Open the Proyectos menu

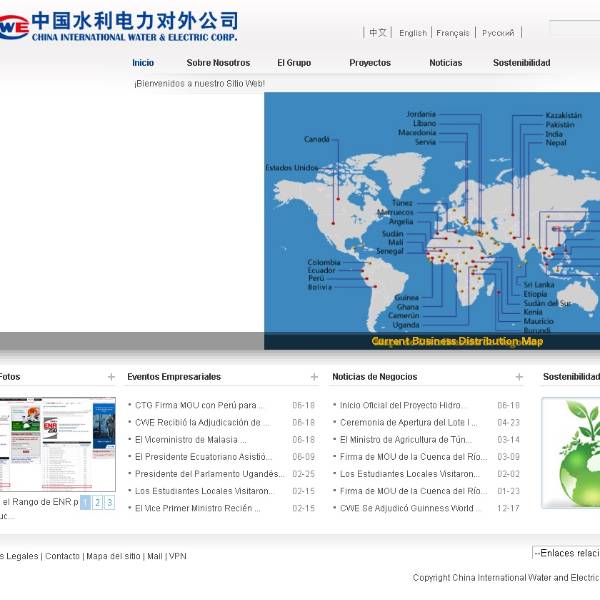click(370, 63)
